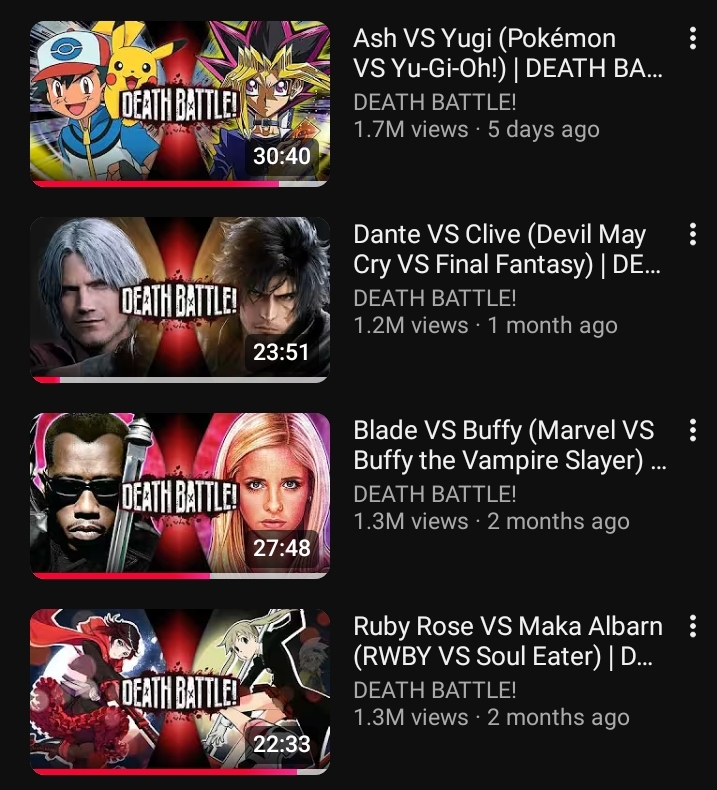Click 1.3M views text under Ruby Rose video
Screen dimensions: 717x790
[411, 717]
